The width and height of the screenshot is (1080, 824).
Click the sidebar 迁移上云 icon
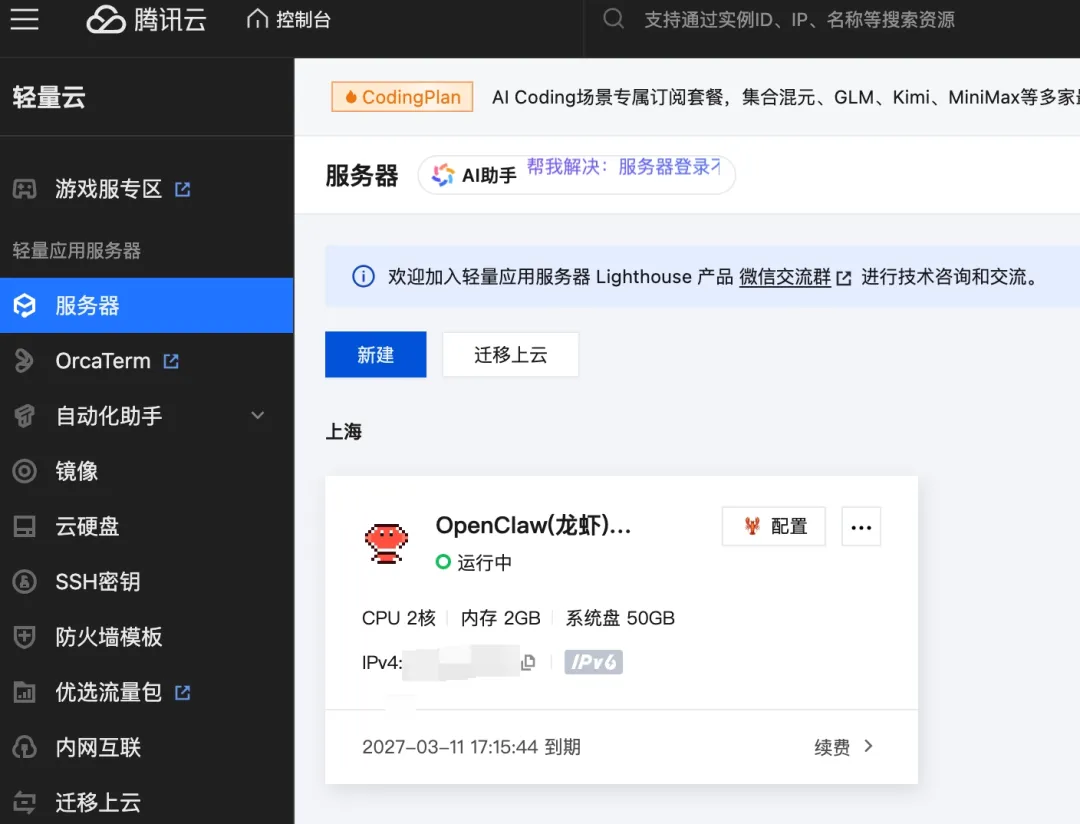pyautogui.click(x=24, y=802)
